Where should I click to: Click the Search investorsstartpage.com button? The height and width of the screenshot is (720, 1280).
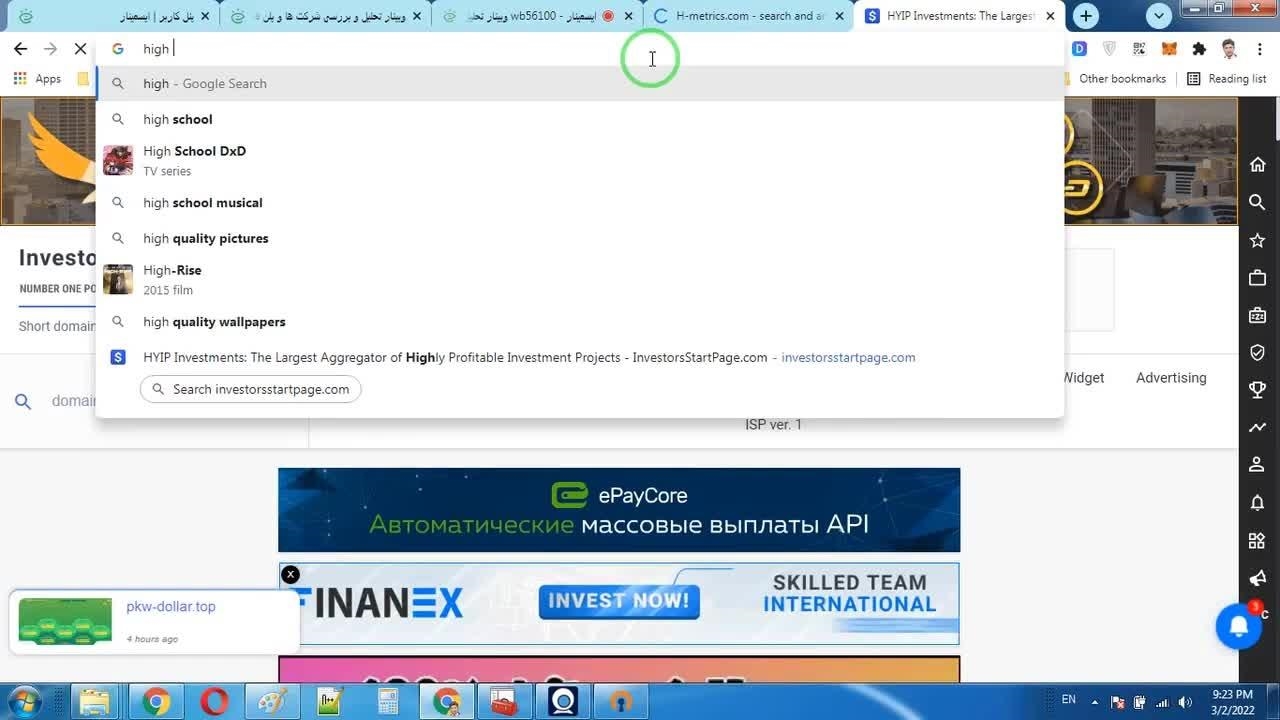pyautogui.click(x=251, y=389)
